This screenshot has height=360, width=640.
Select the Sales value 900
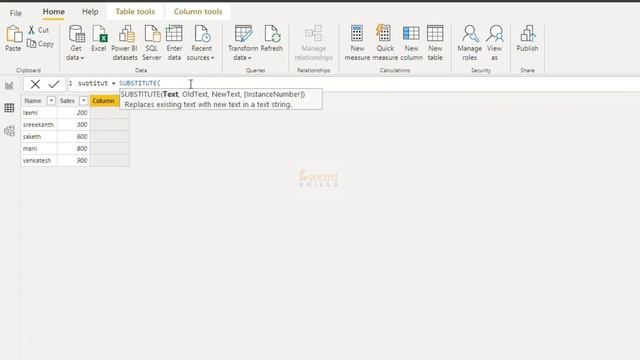(73, 160)
